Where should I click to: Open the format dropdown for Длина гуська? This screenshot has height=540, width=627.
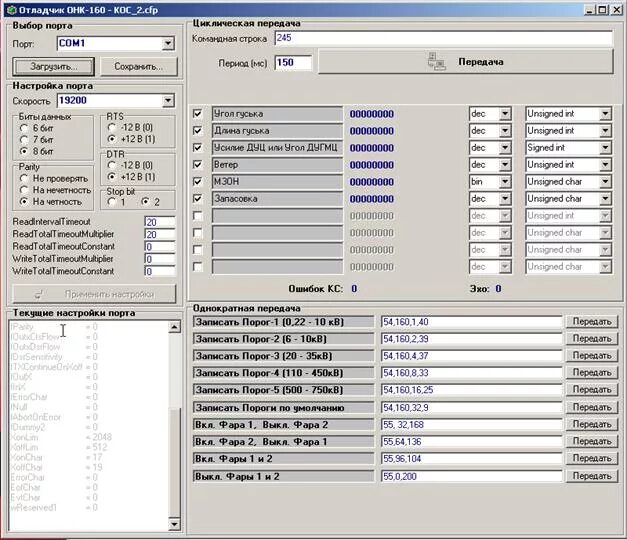tap(505, 131)
